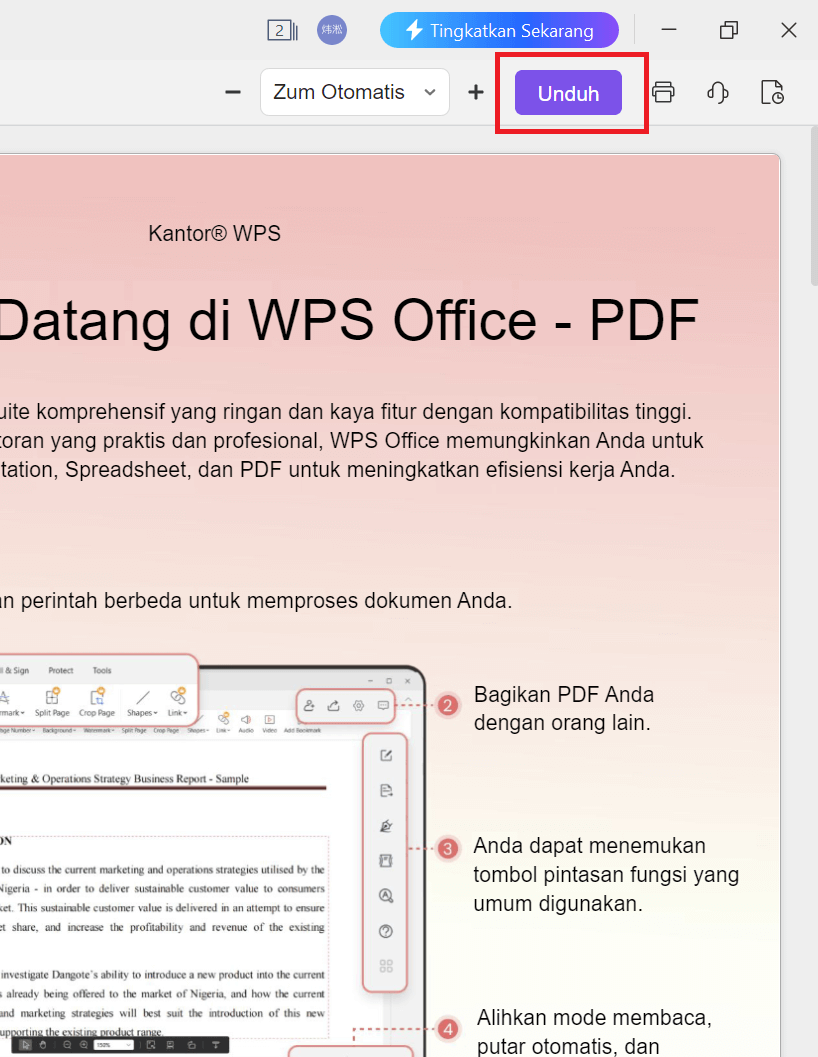This screenshot has width=818, height=1057.
Task: Open the user avatar profile
Action: click(x=332, y=30)
